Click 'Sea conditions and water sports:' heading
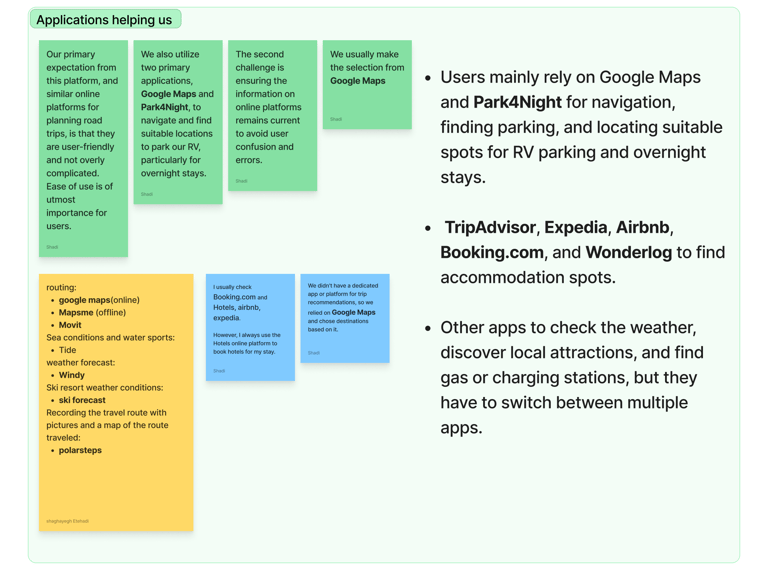Screen dimensions: 768x570 (x=110, y=337)
